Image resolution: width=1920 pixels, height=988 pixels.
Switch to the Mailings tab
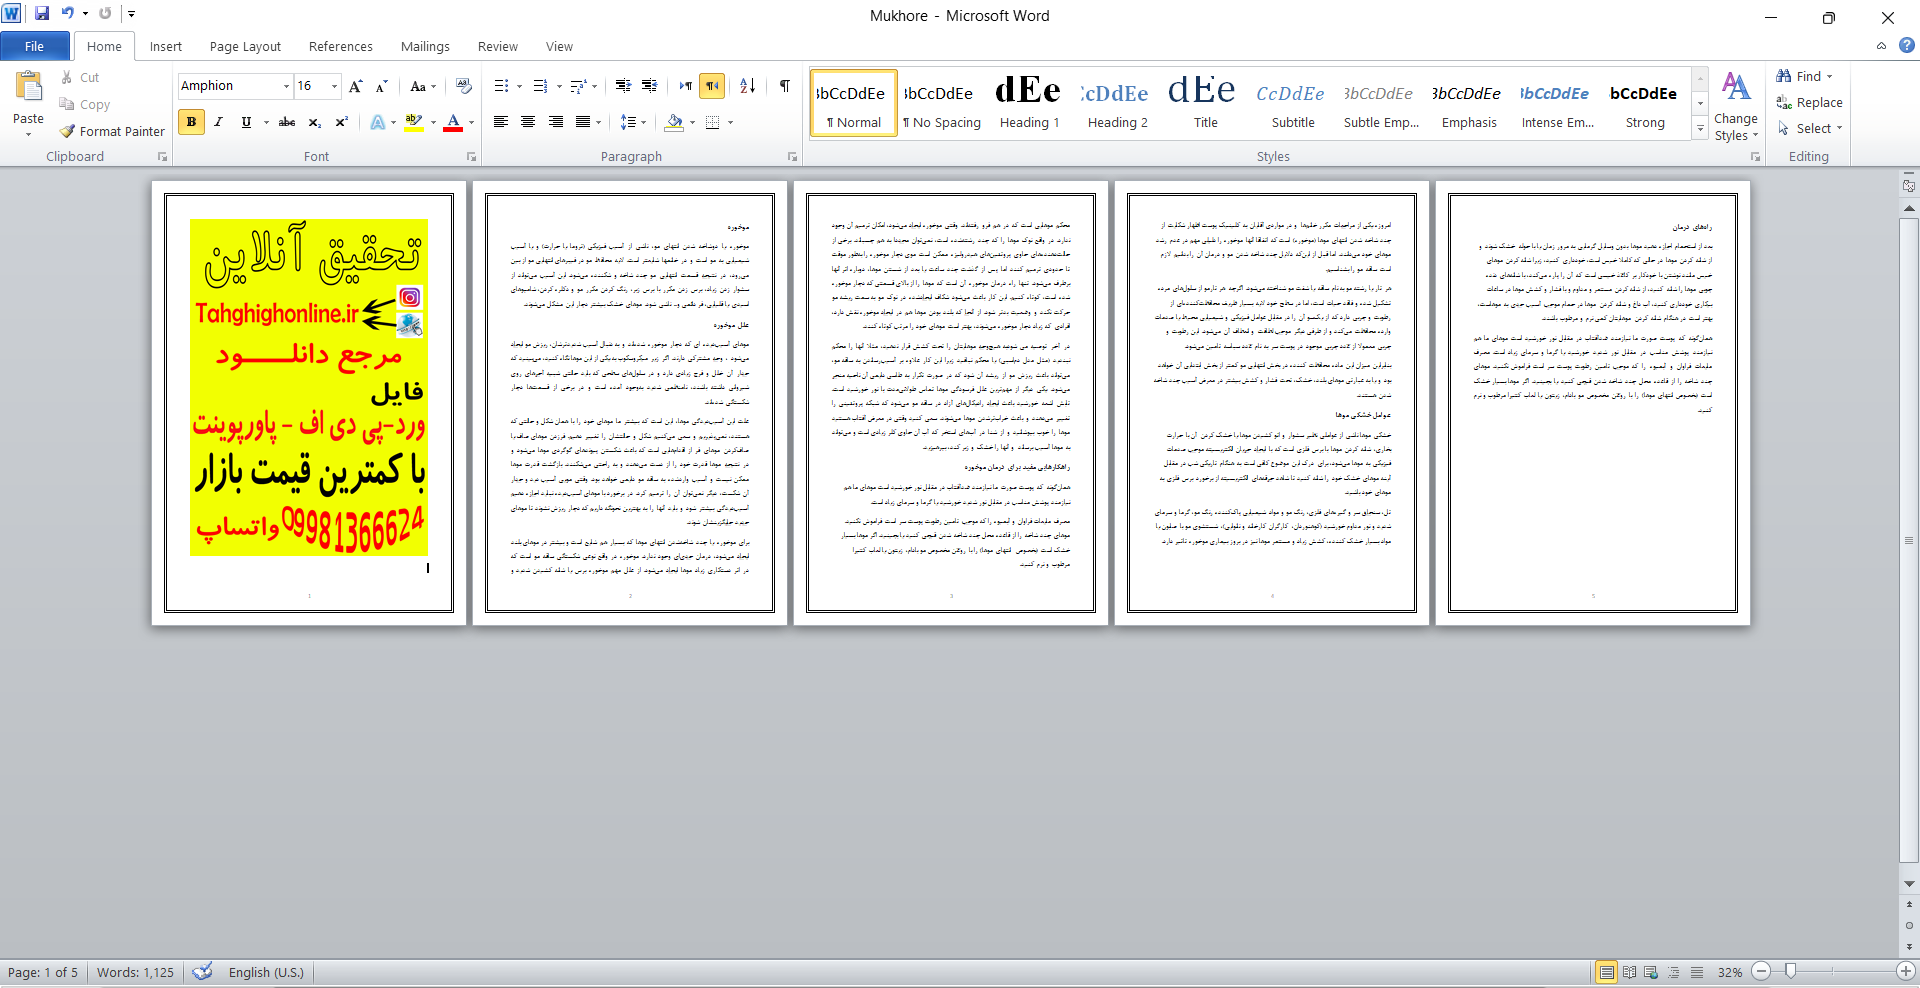pos(425,46)
